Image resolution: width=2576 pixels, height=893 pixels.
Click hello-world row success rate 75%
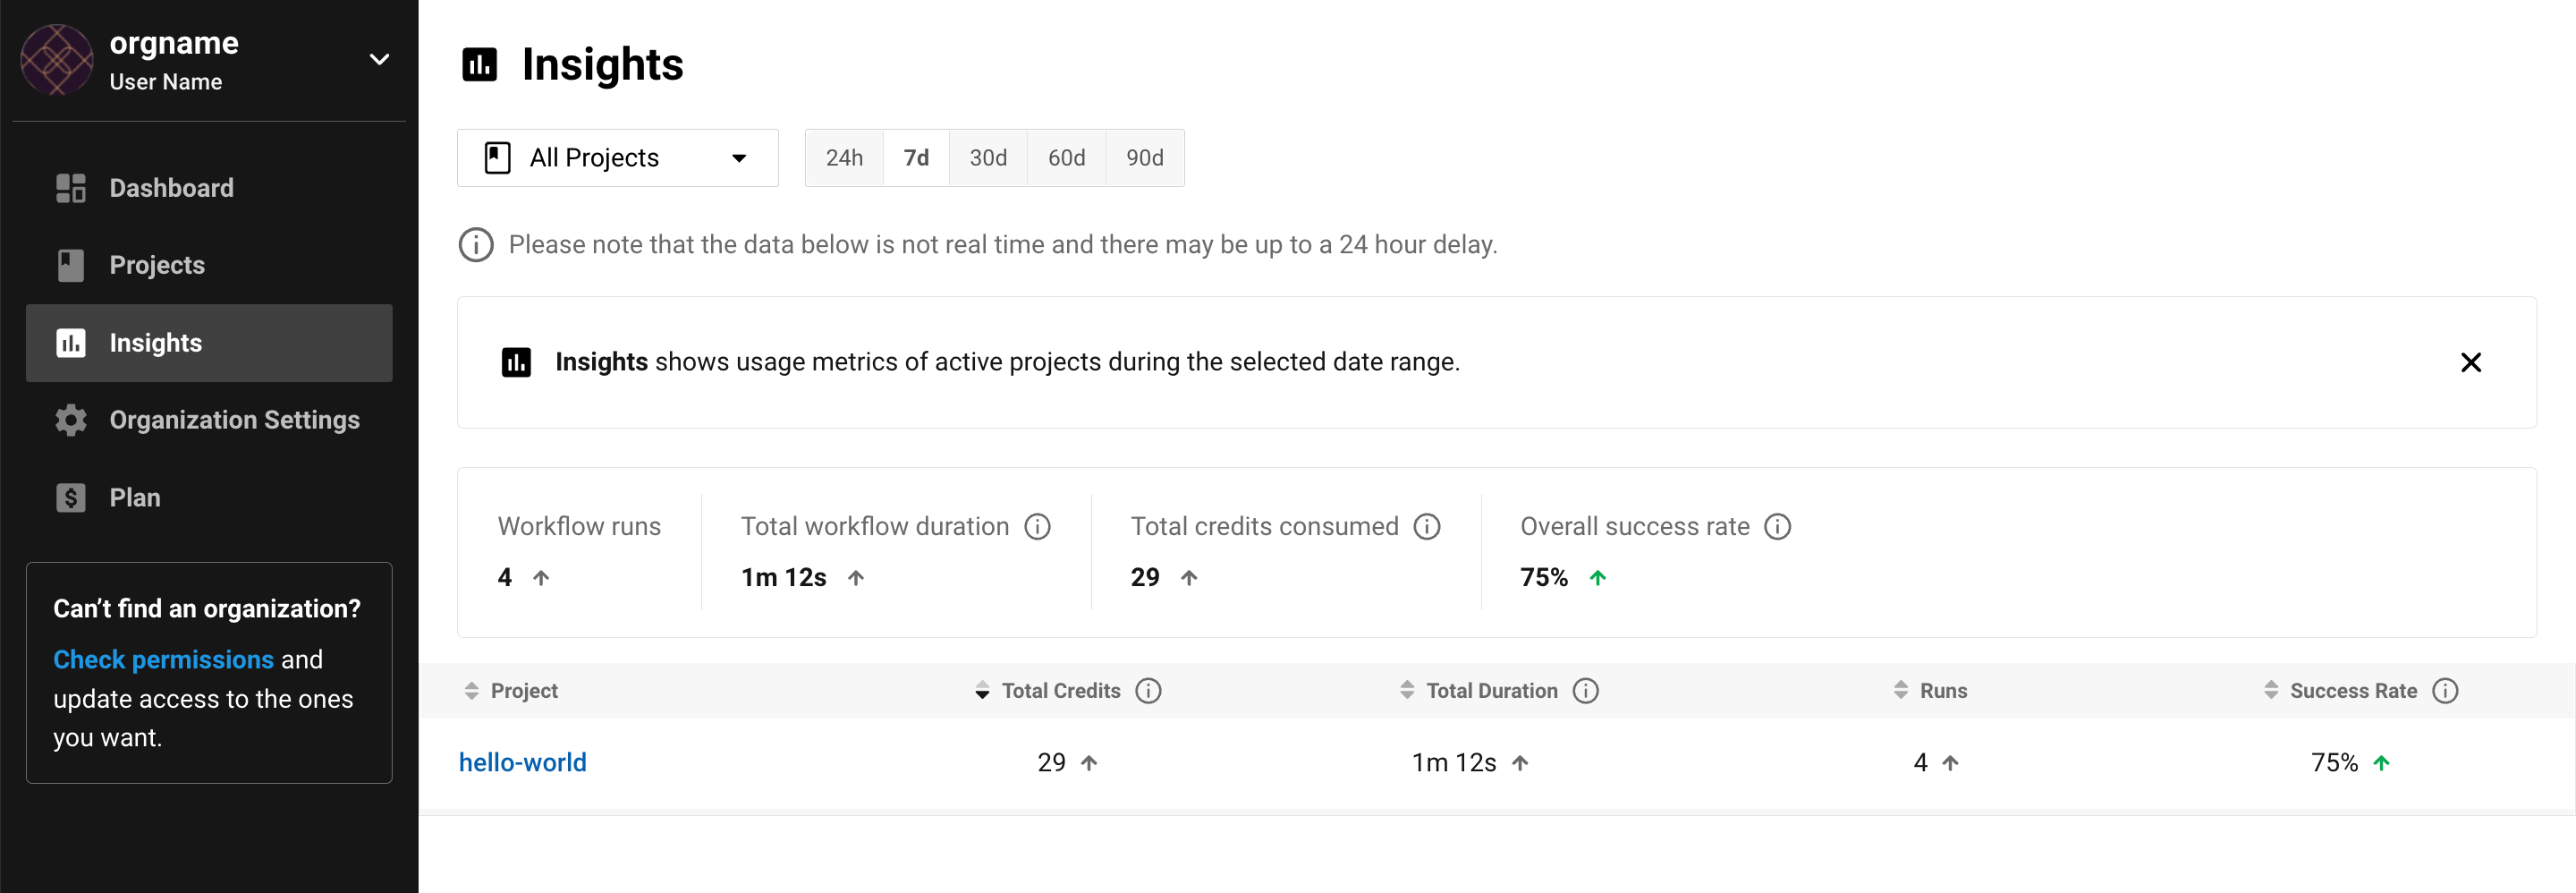pyautogui.click(x=2334, y=763)
